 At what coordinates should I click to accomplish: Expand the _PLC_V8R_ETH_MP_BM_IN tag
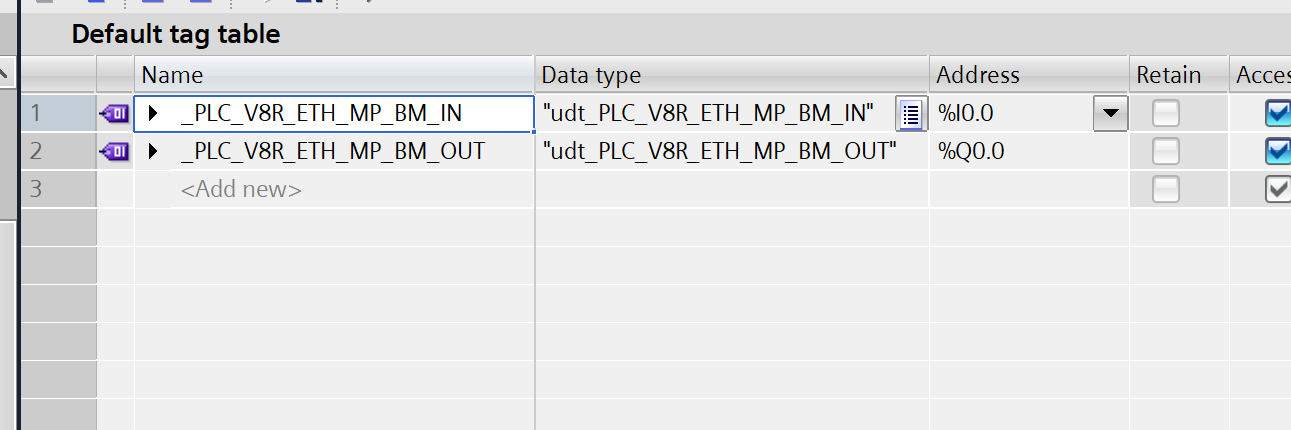[153, 114]
